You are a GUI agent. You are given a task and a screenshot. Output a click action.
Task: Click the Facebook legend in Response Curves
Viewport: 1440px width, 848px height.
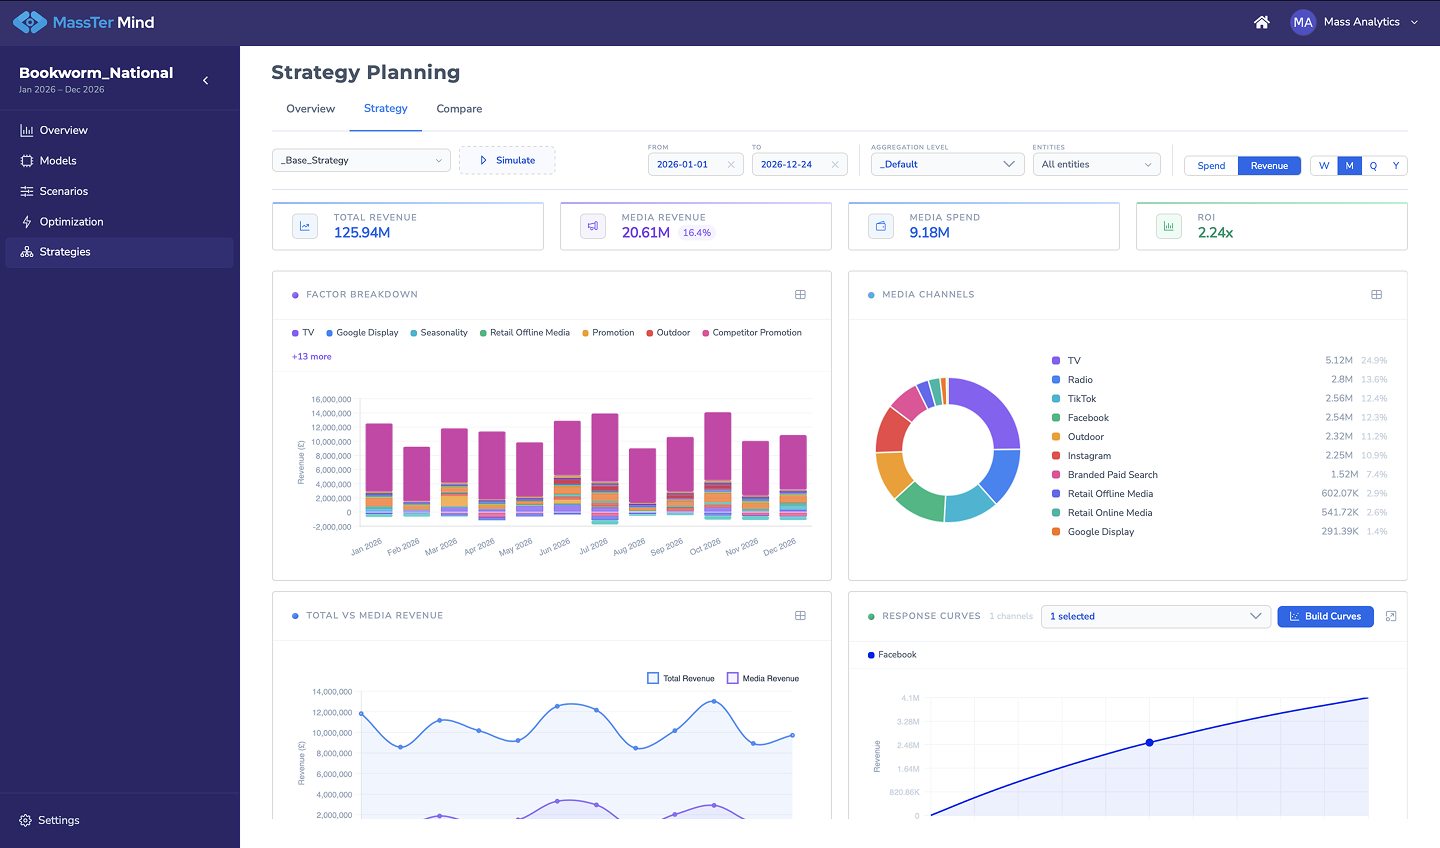coord(892,655)
